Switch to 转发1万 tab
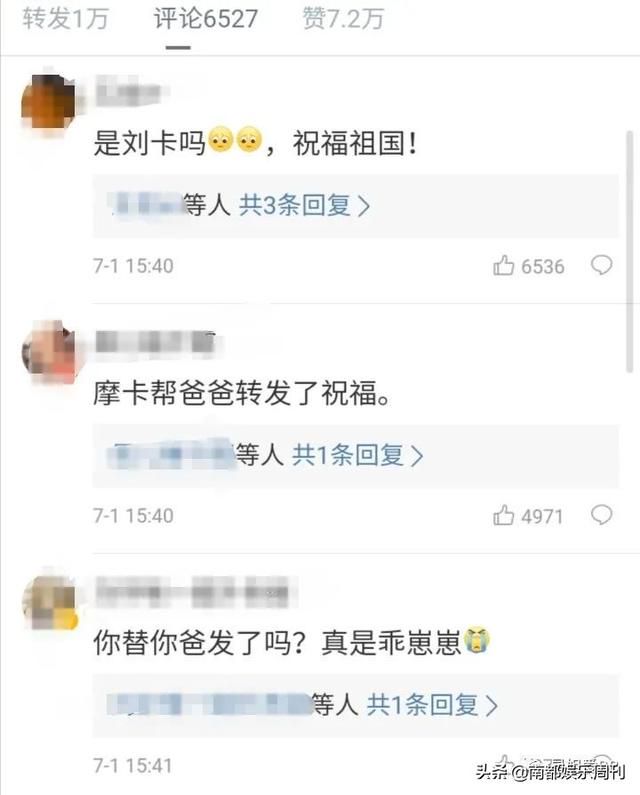Image resolution: width=640 pixels, height=795 pixels. click(x=65, y=19)
